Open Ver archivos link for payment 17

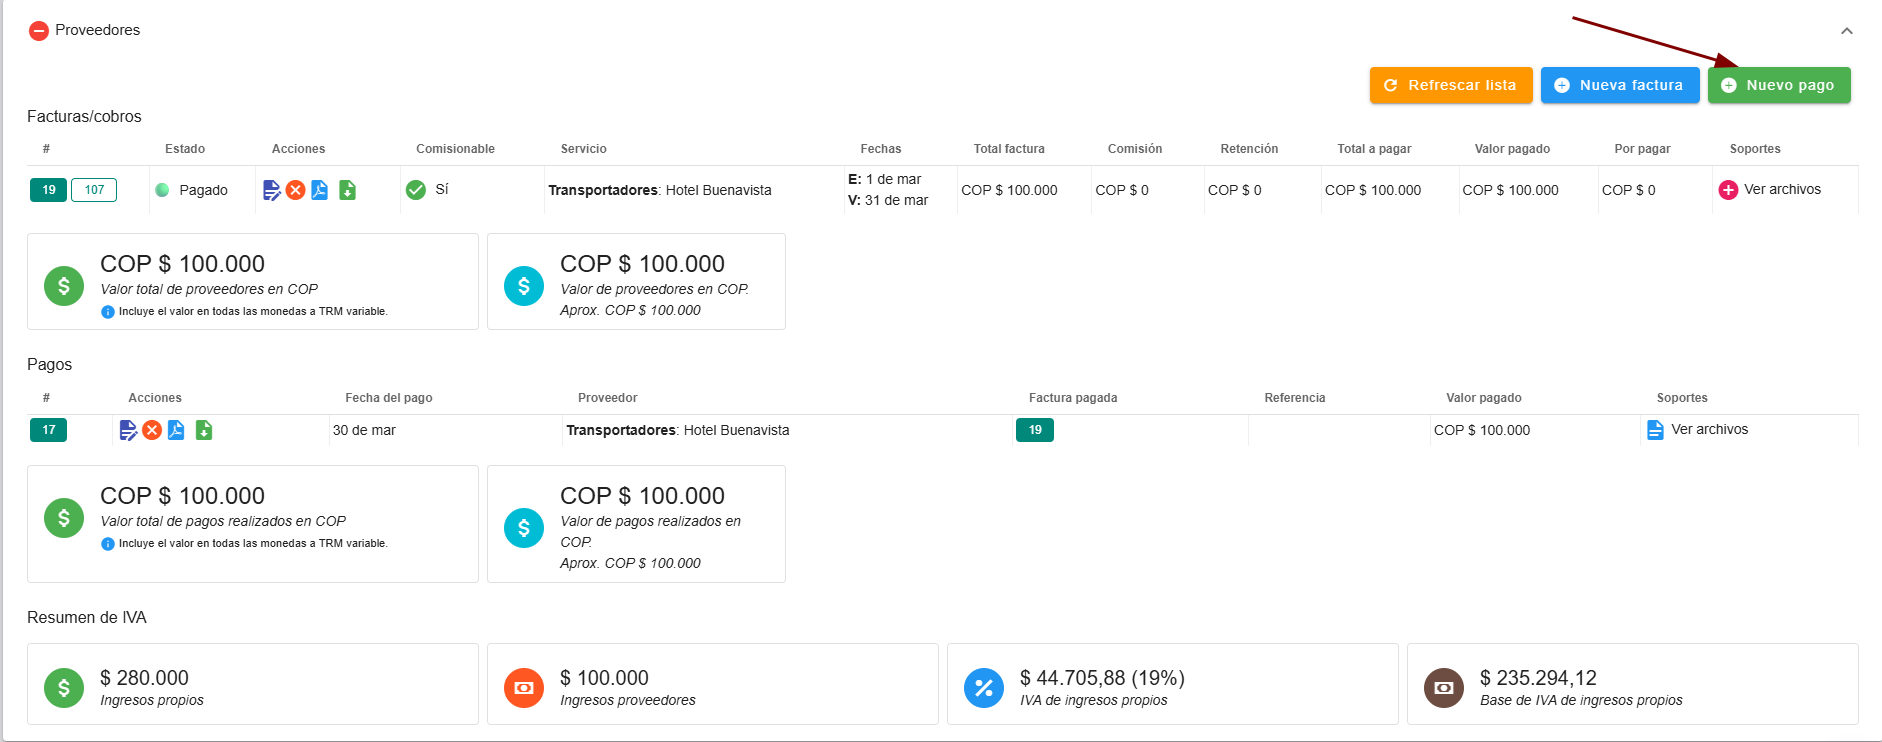pyautogui.click(x=1710, y=429)
